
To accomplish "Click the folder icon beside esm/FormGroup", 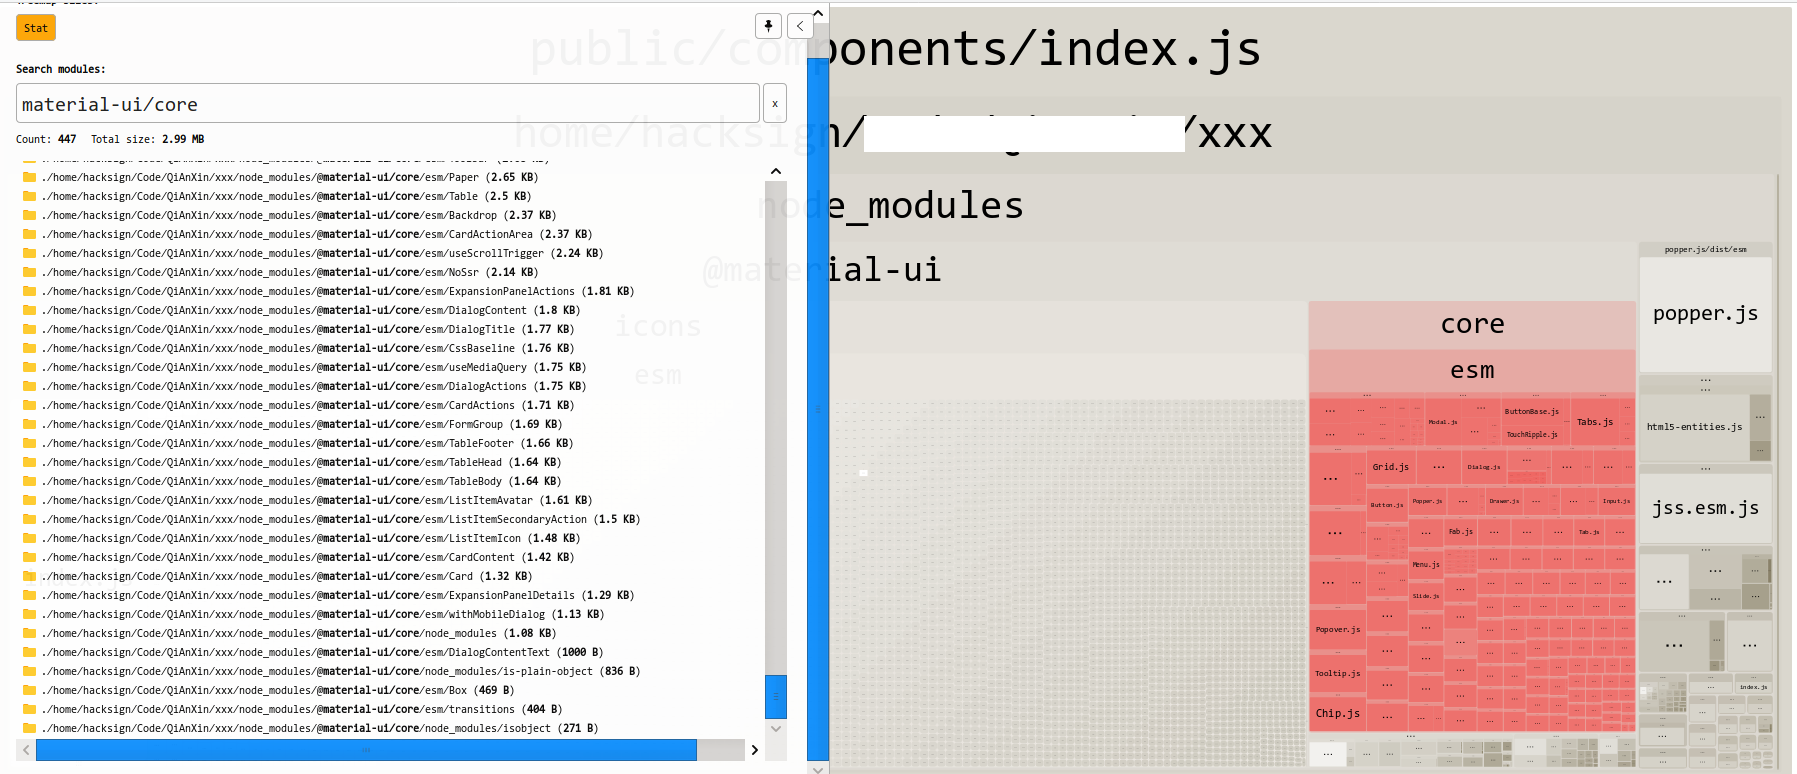I will coord(30,424).
